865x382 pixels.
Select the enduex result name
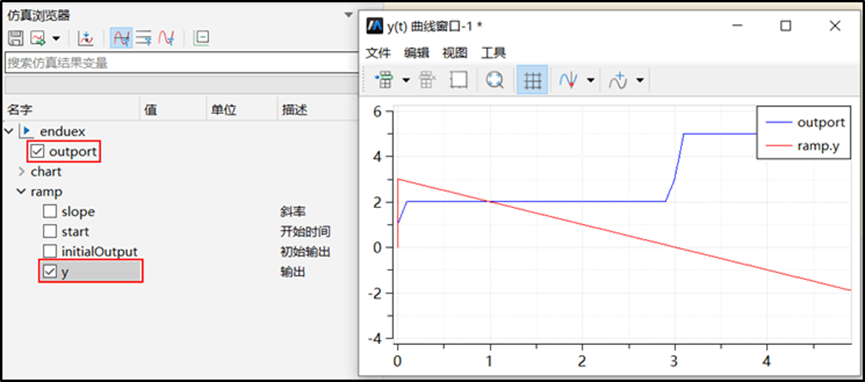[x=62, y=131]
